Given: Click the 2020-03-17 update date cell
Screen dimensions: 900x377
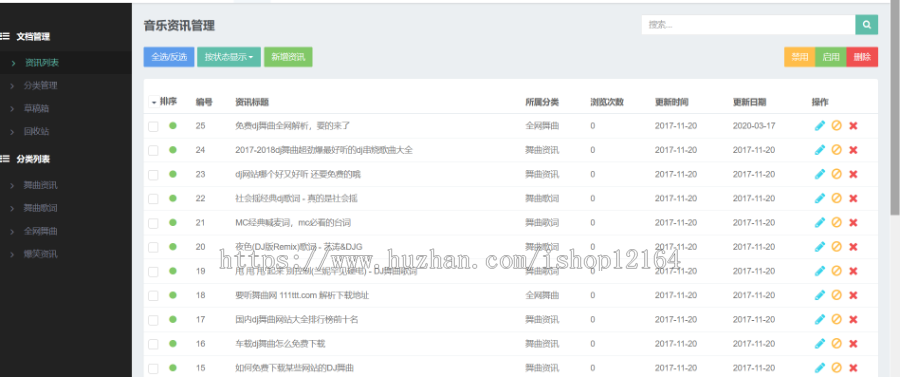Looking at the screenshot, I should (754, 126).
